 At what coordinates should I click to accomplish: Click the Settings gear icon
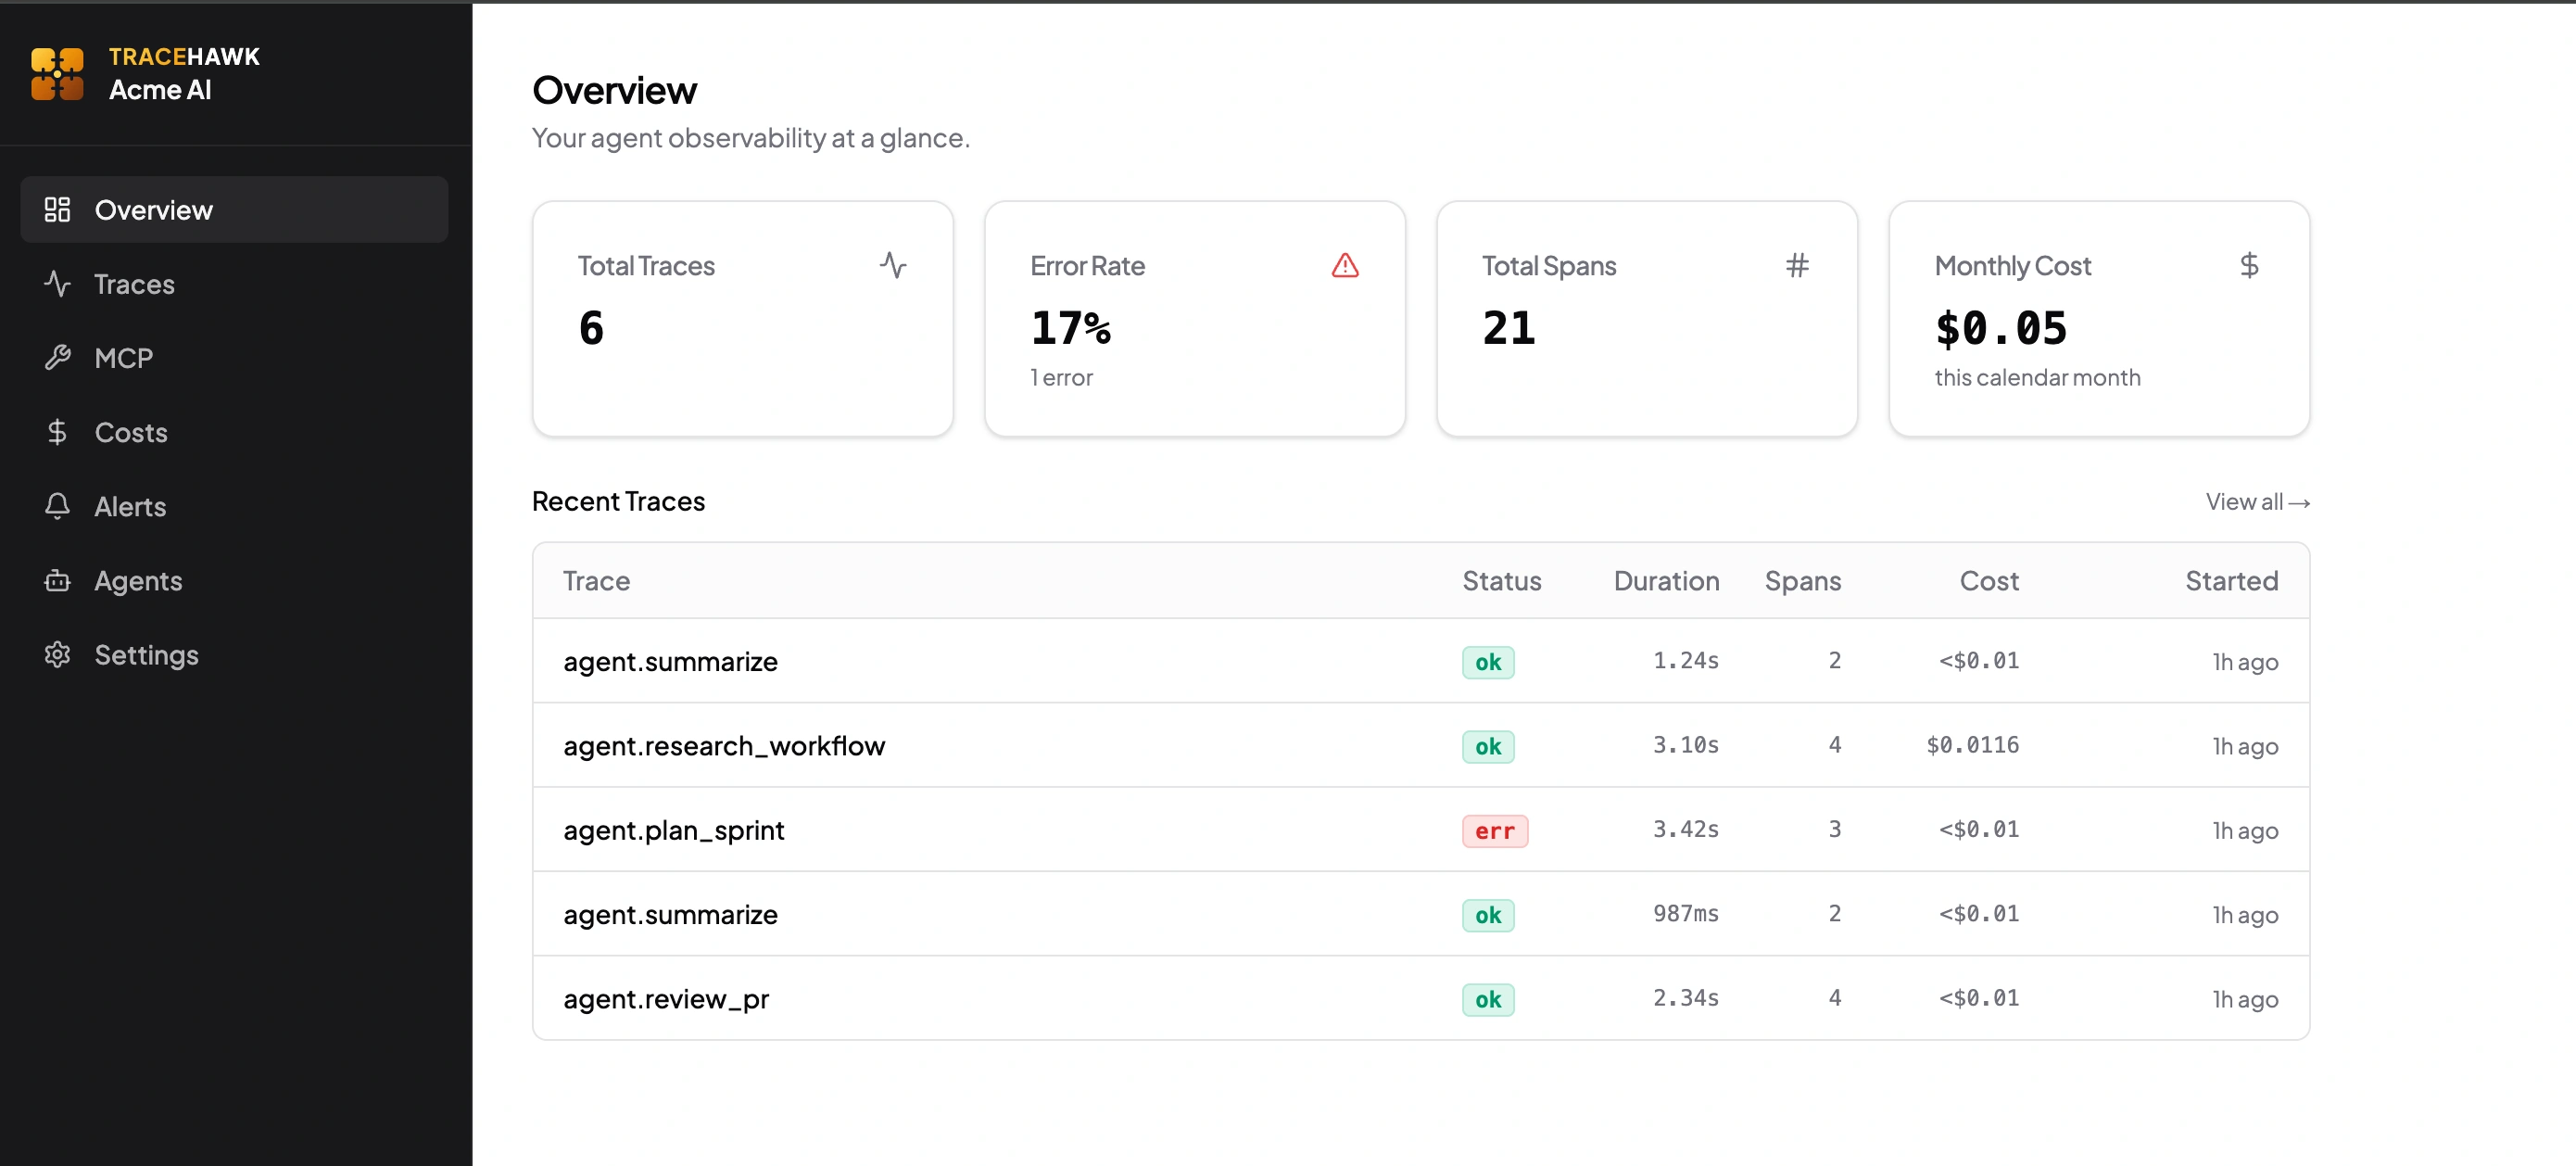point(57,655)
